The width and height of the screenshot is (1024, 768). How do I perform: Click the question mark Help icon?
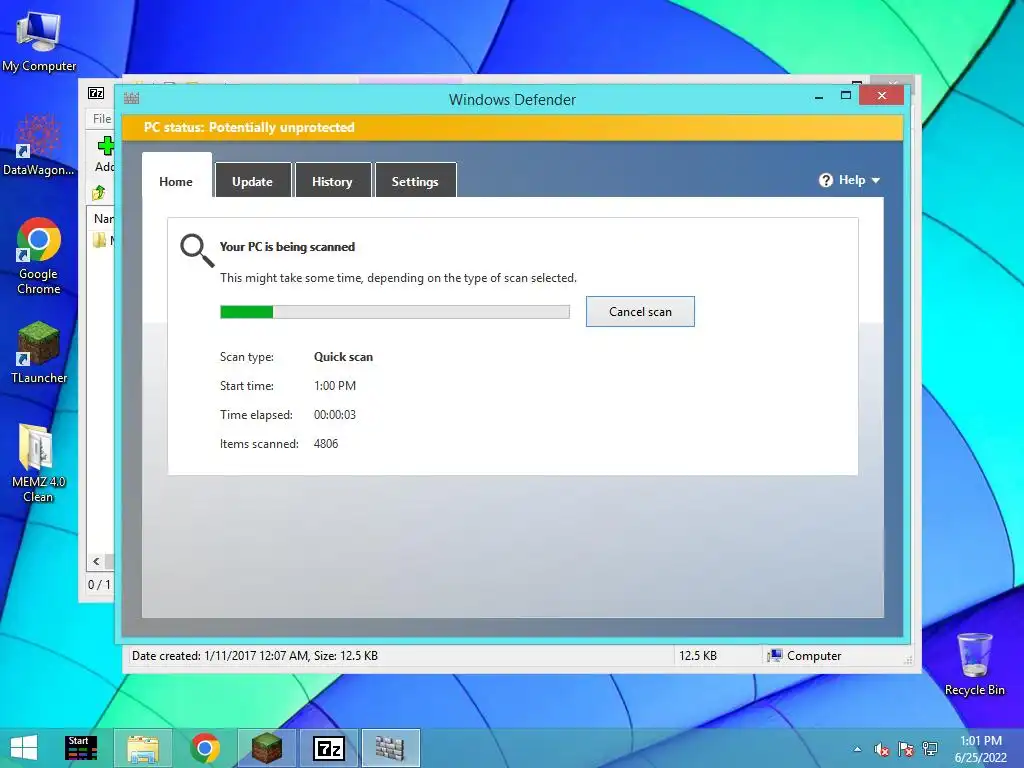825,180
